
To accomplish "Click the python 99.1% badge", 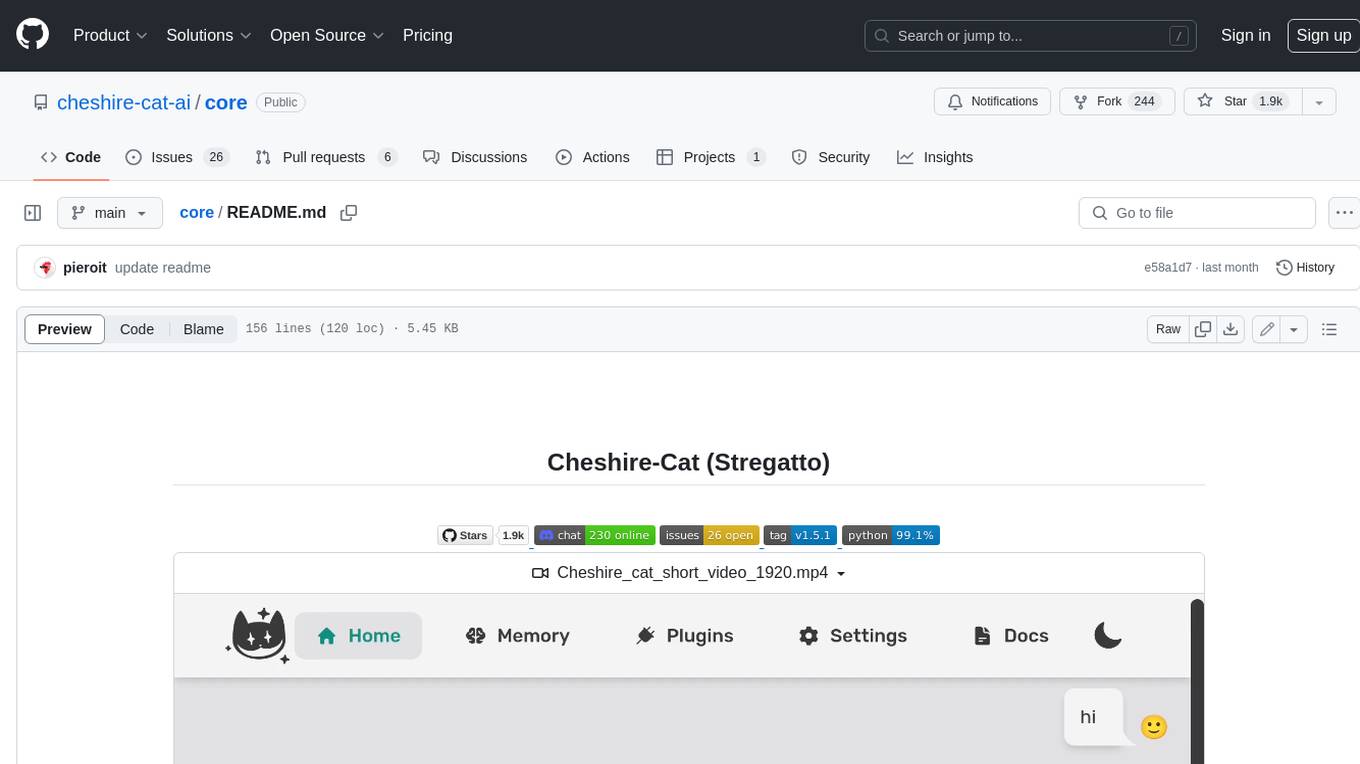I will point(891,535).
